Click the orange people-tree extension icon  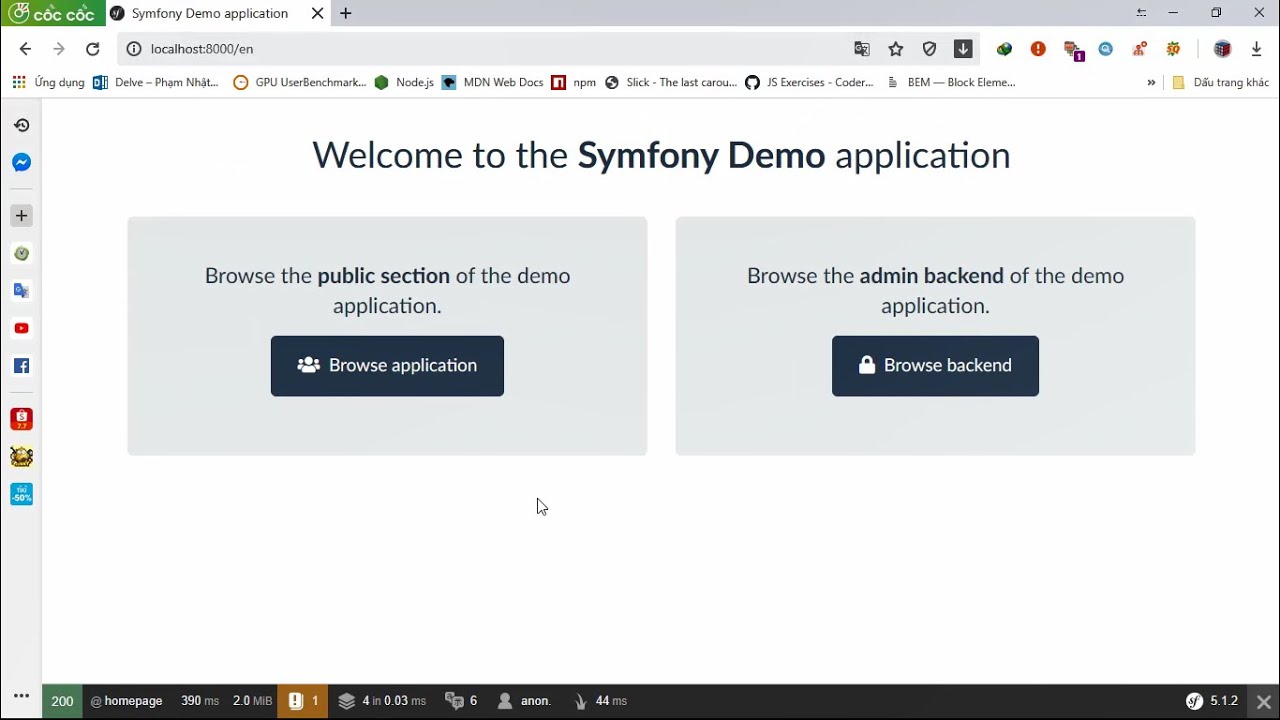1140,49
